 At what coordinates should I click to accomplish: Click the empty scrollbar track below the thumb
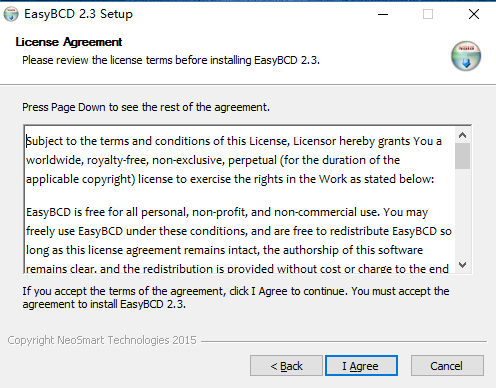click(x=462, y=213)
